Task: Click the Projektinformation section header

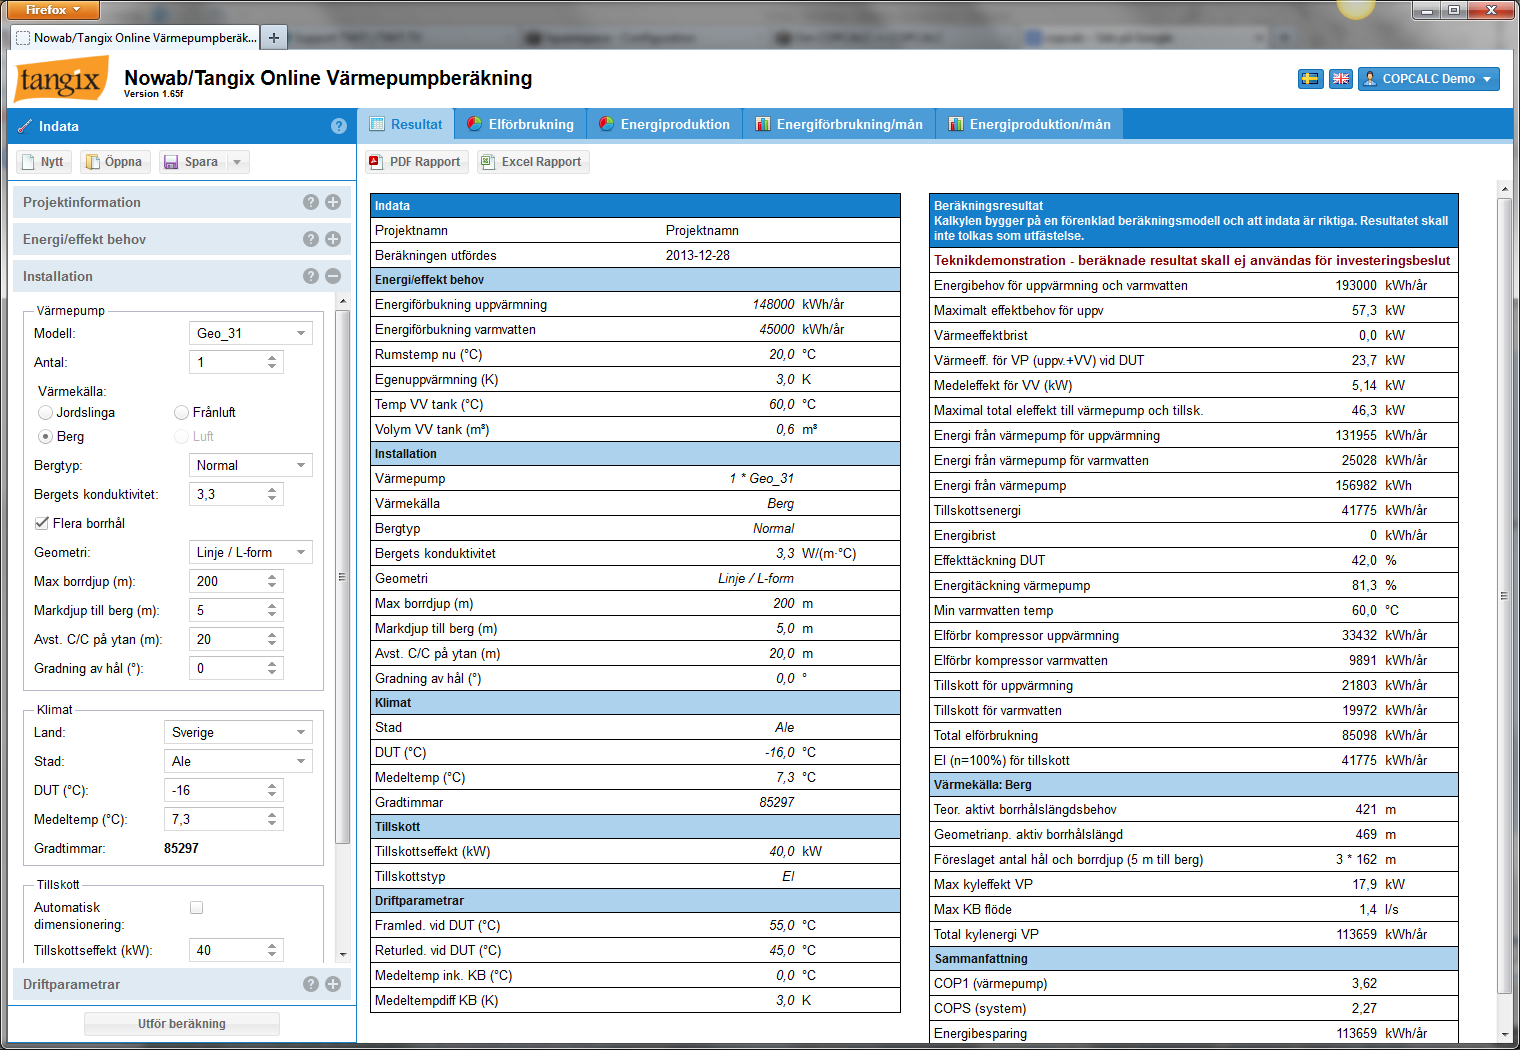Action: [x=181, y=202]
